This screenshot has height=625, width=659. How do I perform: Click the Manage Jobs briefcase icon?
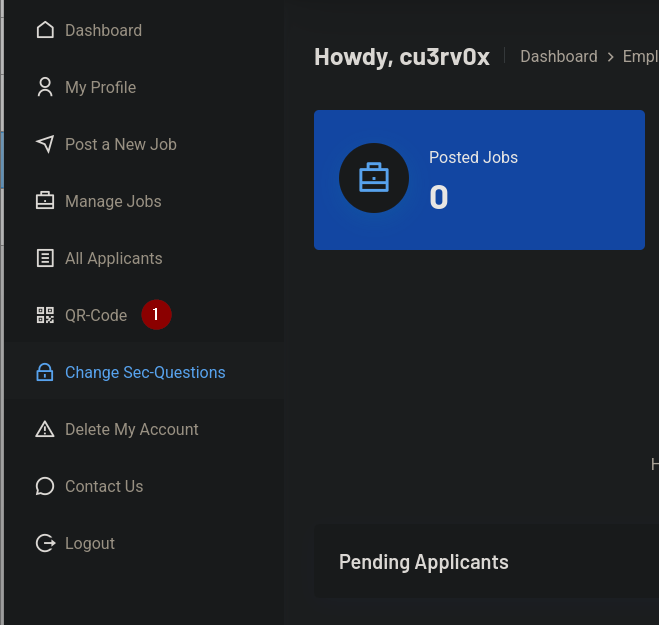tap(45, 201)
